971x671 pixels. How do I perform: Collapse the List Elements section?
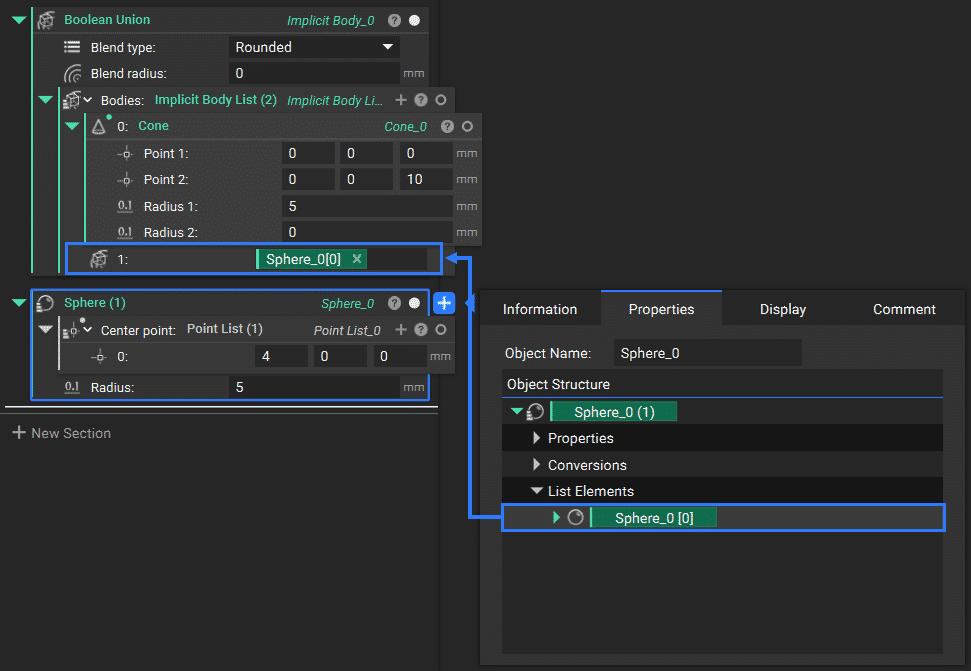point(536,491)
